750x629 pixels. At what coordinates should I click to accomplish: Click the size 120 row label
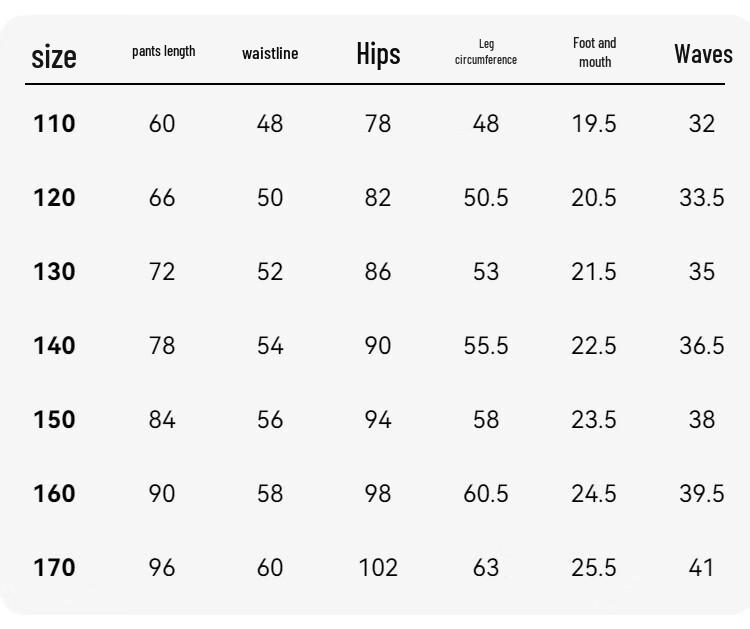click(54, 198)
